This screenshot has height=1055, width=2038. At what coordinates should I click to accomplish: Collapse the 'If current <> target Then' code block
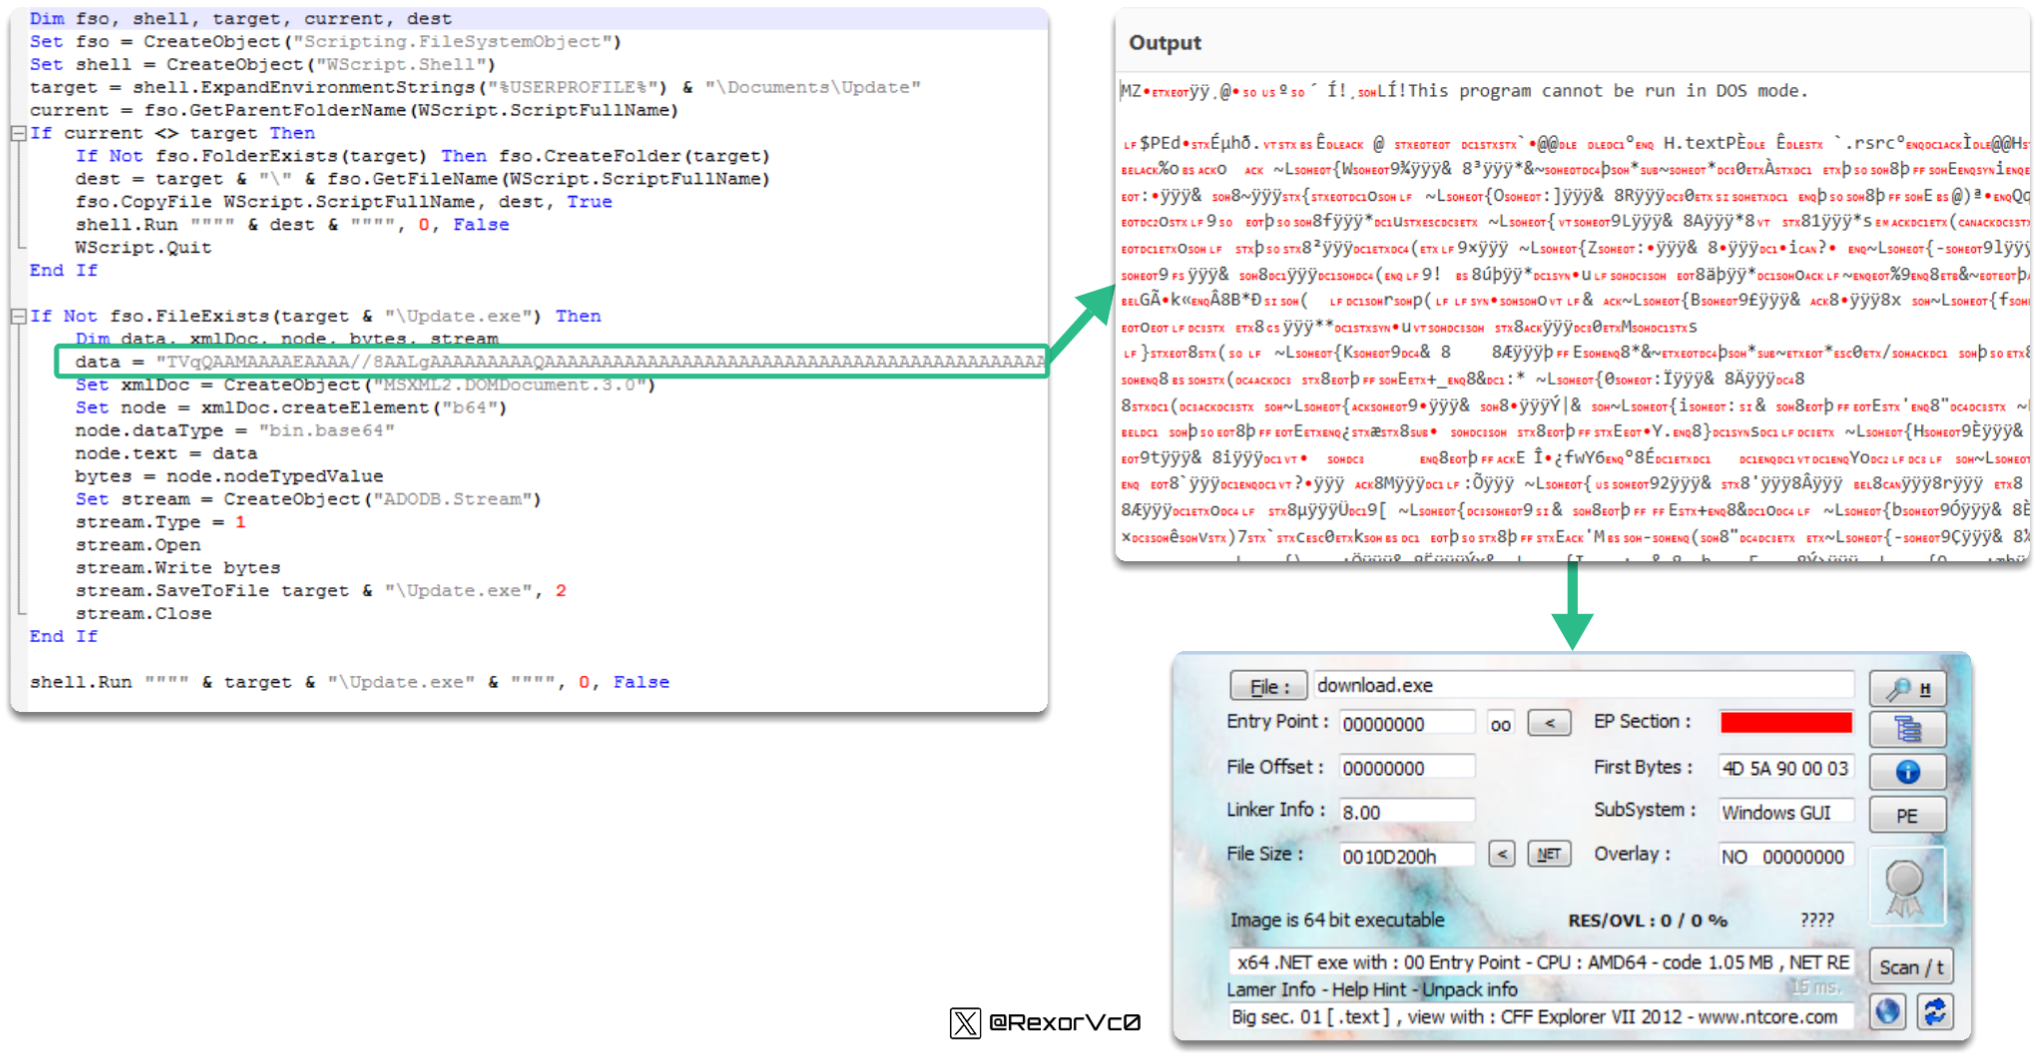pos(17,133)
